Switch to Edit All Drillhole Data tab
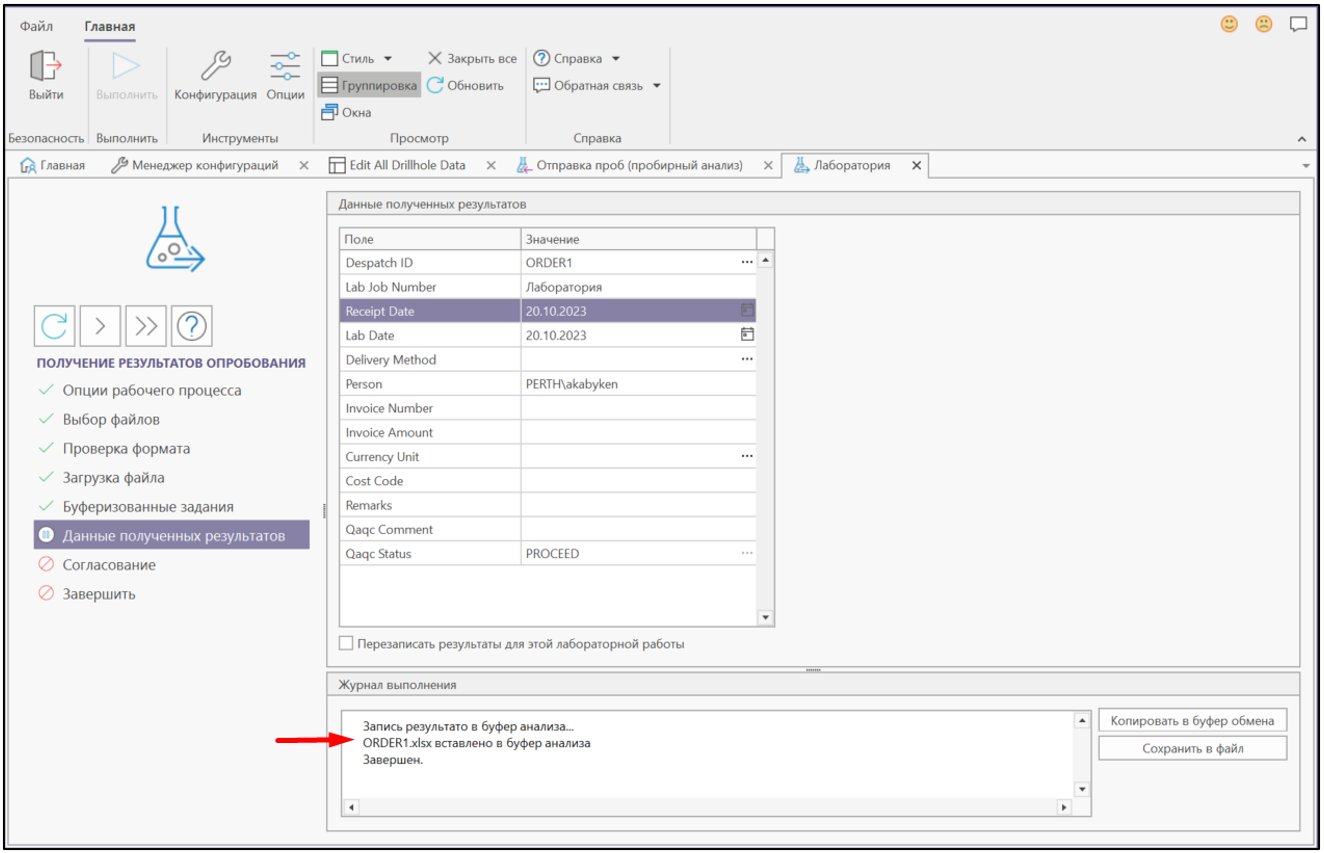1324x853 pixels. coord(407,165)
